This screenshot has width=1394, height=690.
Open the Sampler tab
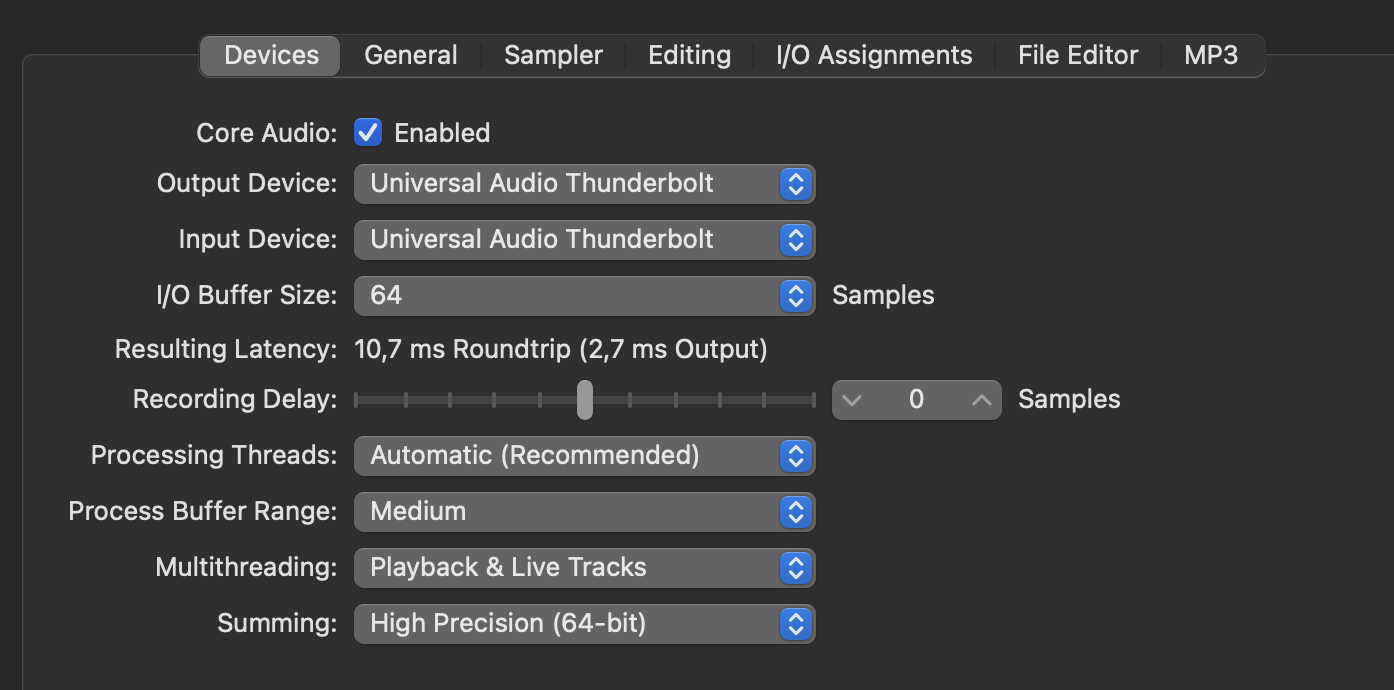point(553,56)
